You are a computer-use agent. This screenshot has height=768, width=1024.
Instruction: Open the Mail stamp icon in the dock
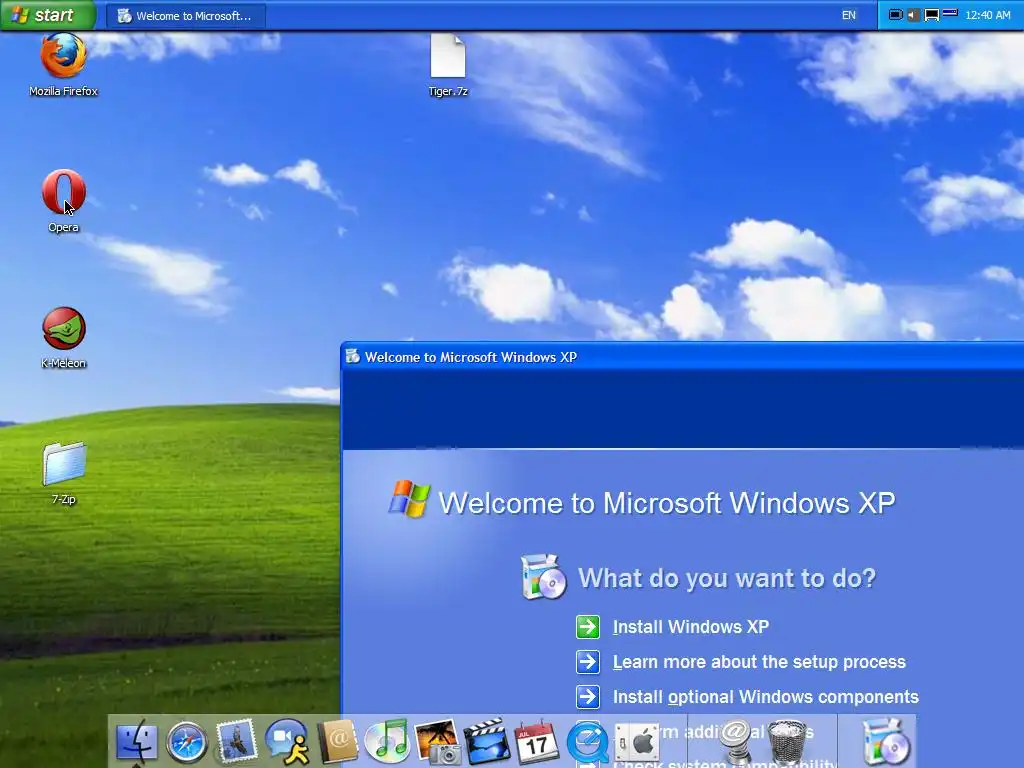pyautogui.click(x=236, y=741)
